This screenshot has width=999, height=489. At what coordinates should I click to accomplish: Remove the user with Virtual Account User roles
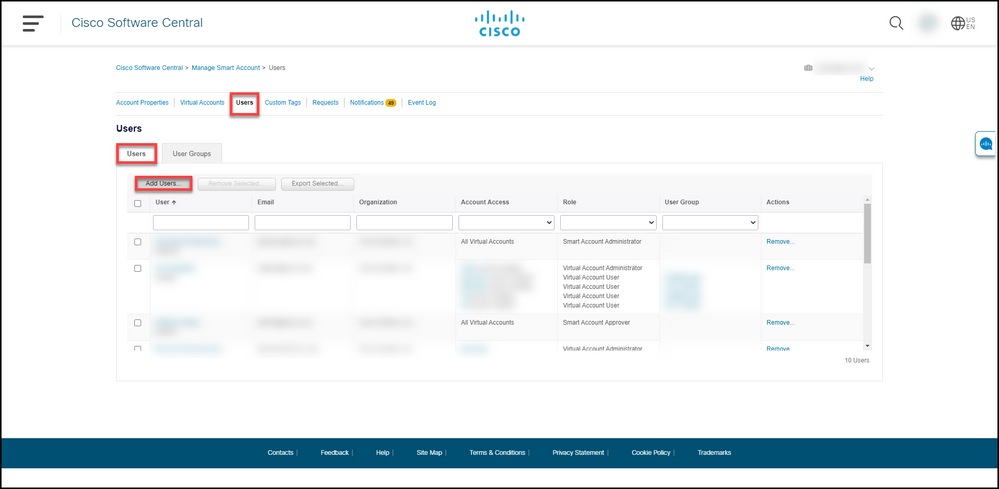tap(780, 268)
